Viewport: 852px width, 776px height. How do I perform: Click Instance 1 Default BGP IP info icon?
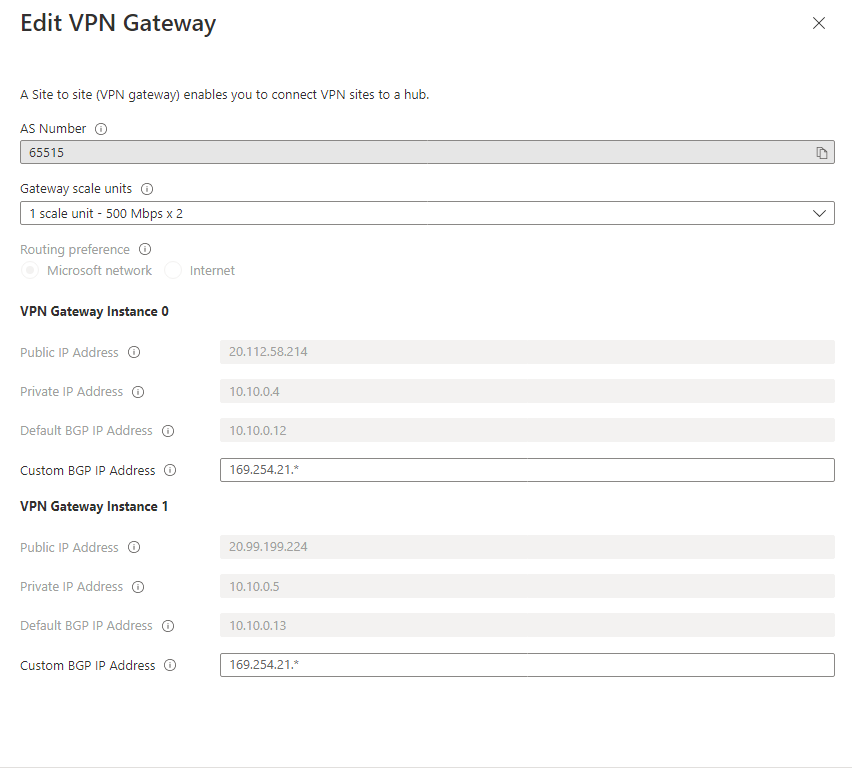pos(168,626)
